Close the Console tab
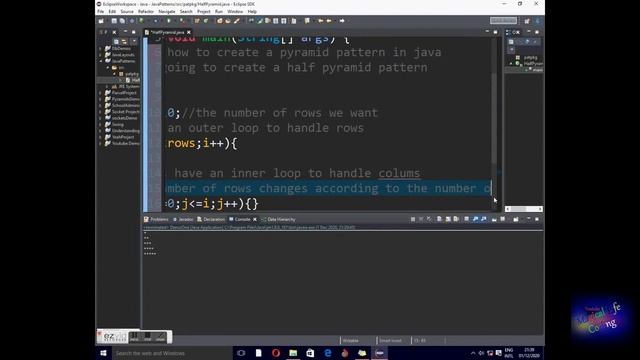 255,220
